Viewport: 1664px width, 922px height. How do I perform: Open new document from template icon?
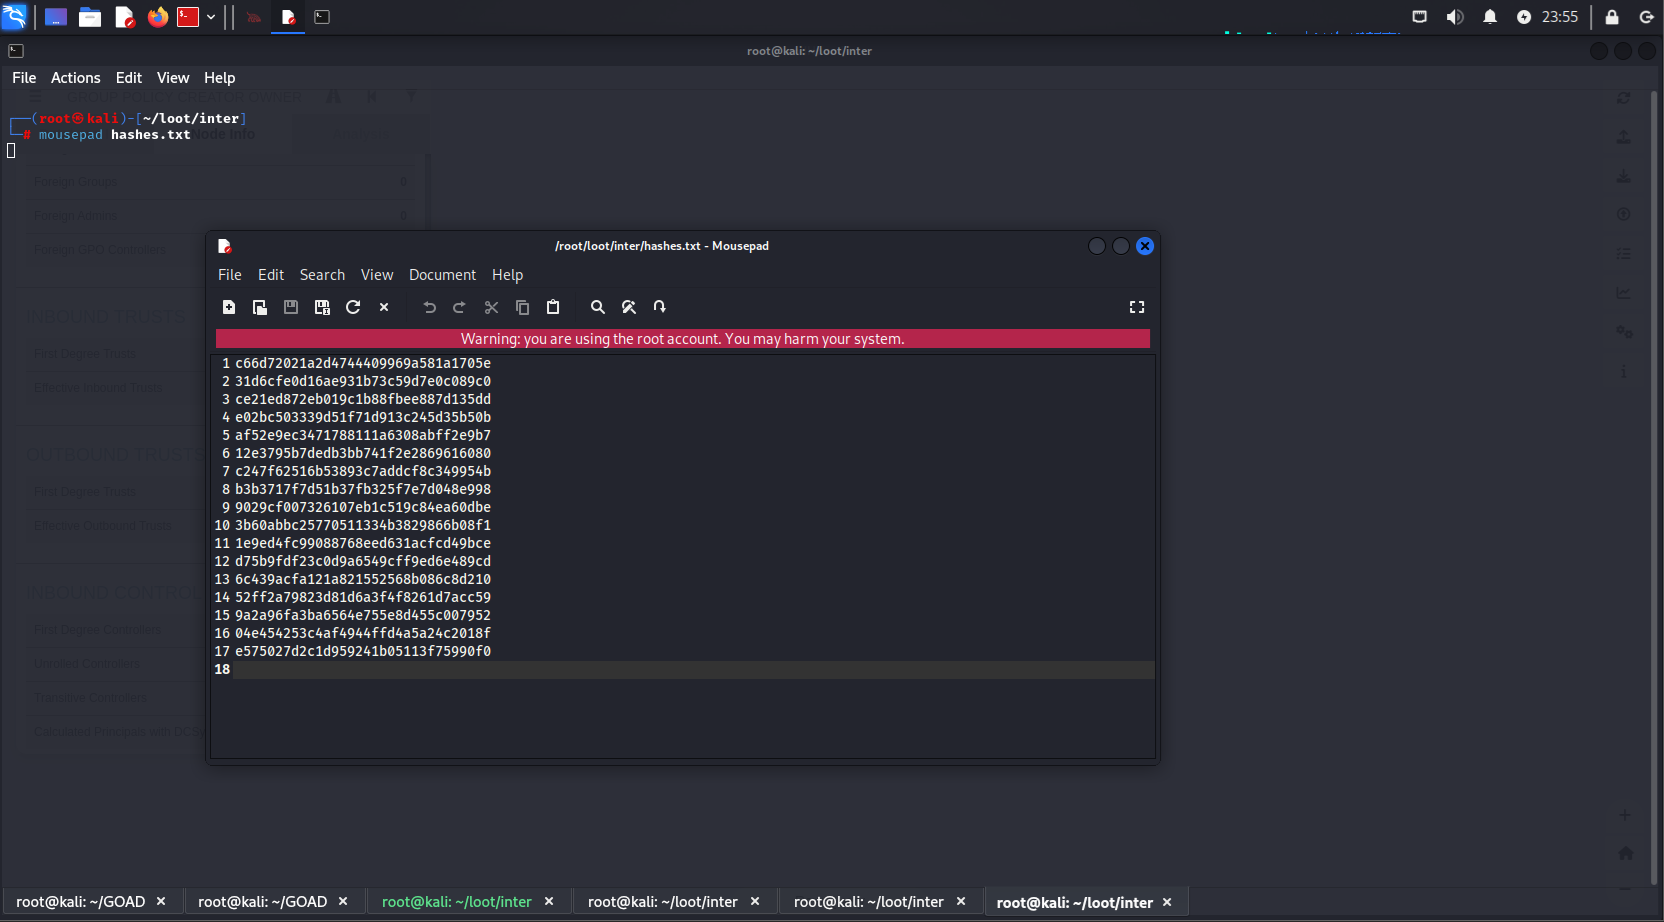coord(260,307)
